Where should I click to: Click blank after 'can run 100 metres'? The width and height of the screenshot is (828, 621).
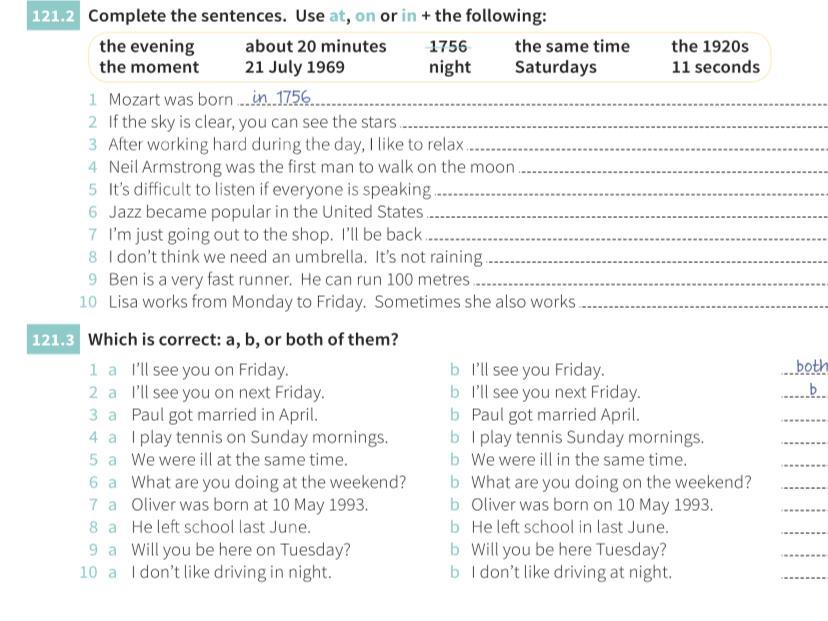tap(649, 281)
